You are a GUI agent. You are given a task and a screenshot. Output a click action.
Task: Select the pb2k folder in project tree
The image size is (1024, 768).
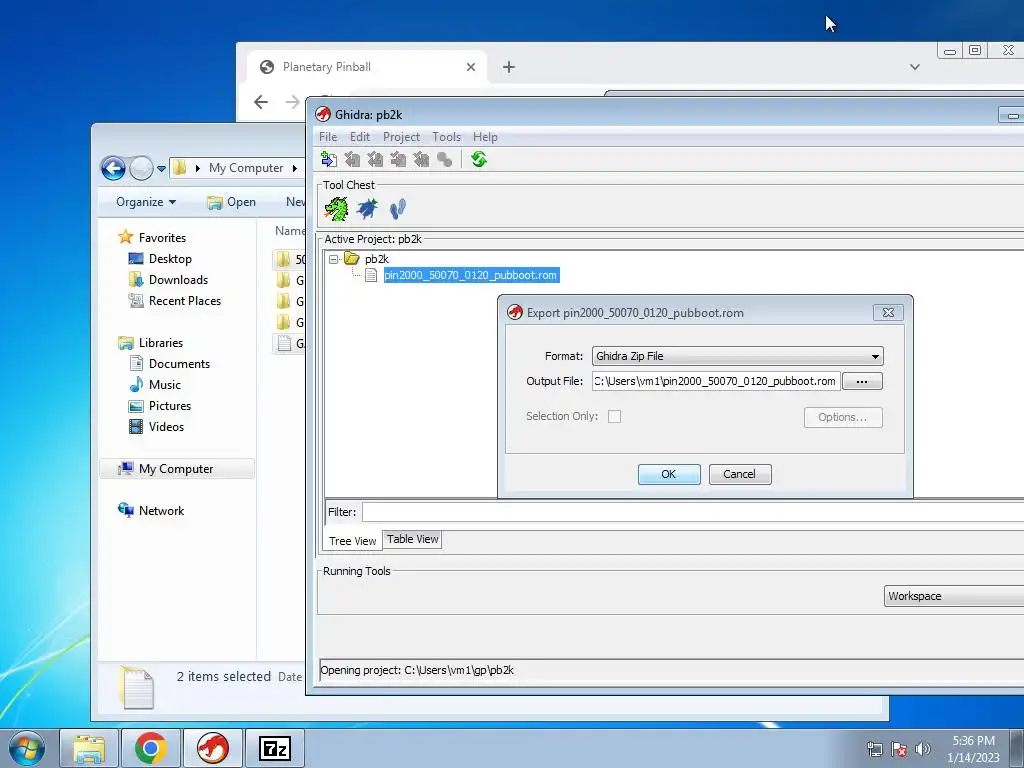tap(376, 259)
